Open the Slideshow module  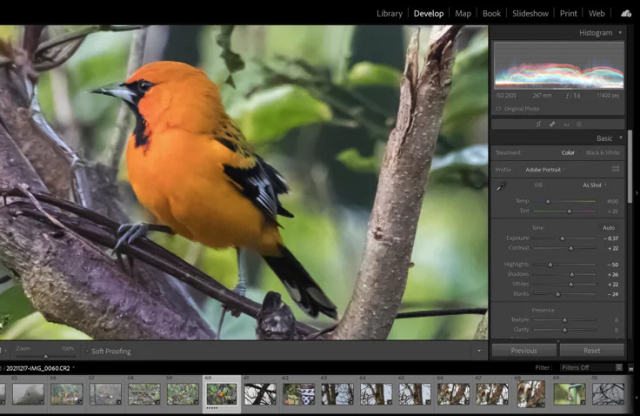[530, 13]
